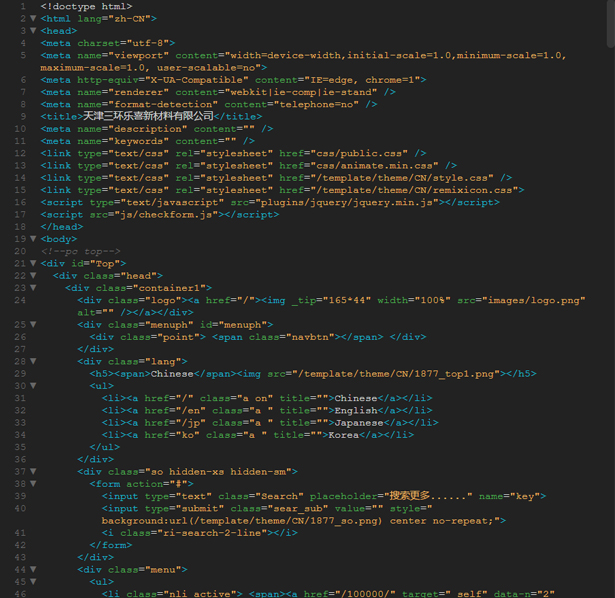Click the "/template/theme/CN/remixicon.css" href value
This screenshot has width=615, height=598.
point(415,190)
